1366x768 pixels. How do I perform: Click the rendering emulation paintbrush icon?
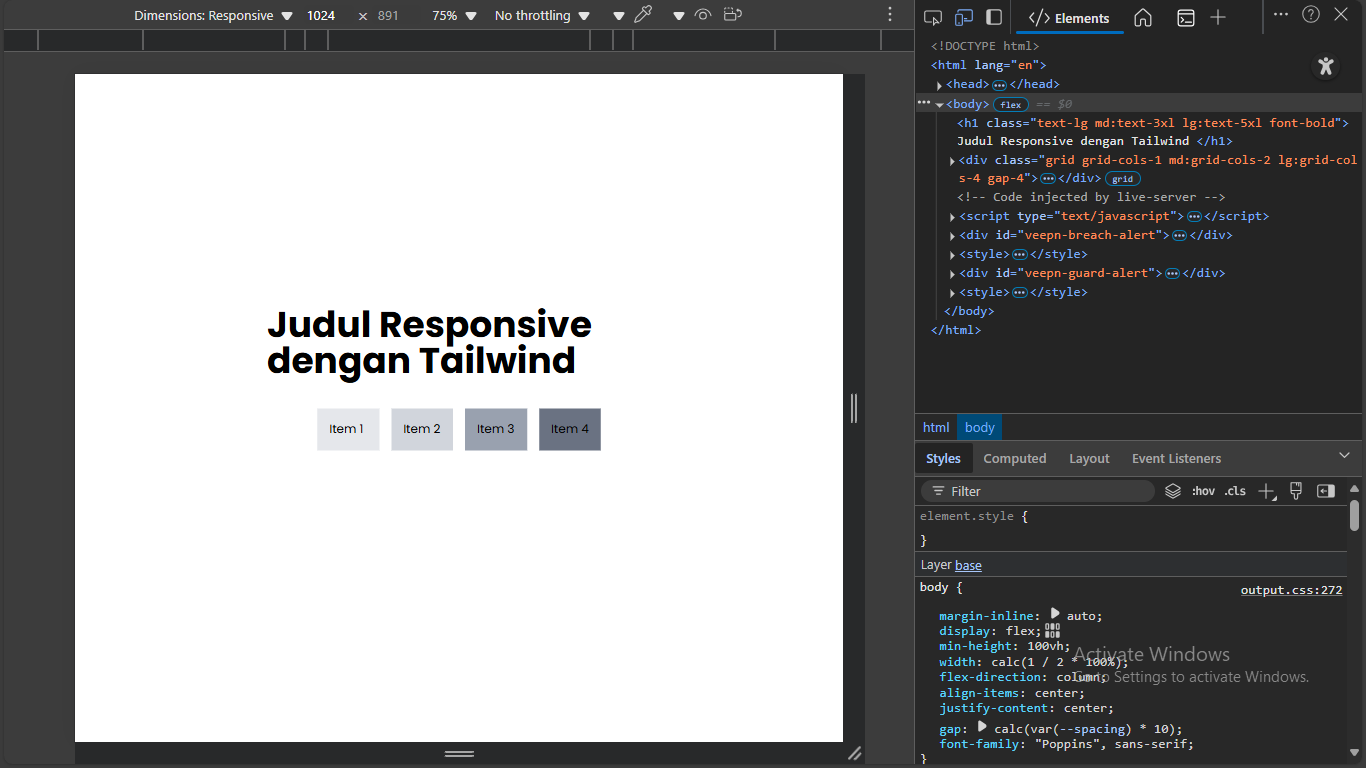(1296, 491)
